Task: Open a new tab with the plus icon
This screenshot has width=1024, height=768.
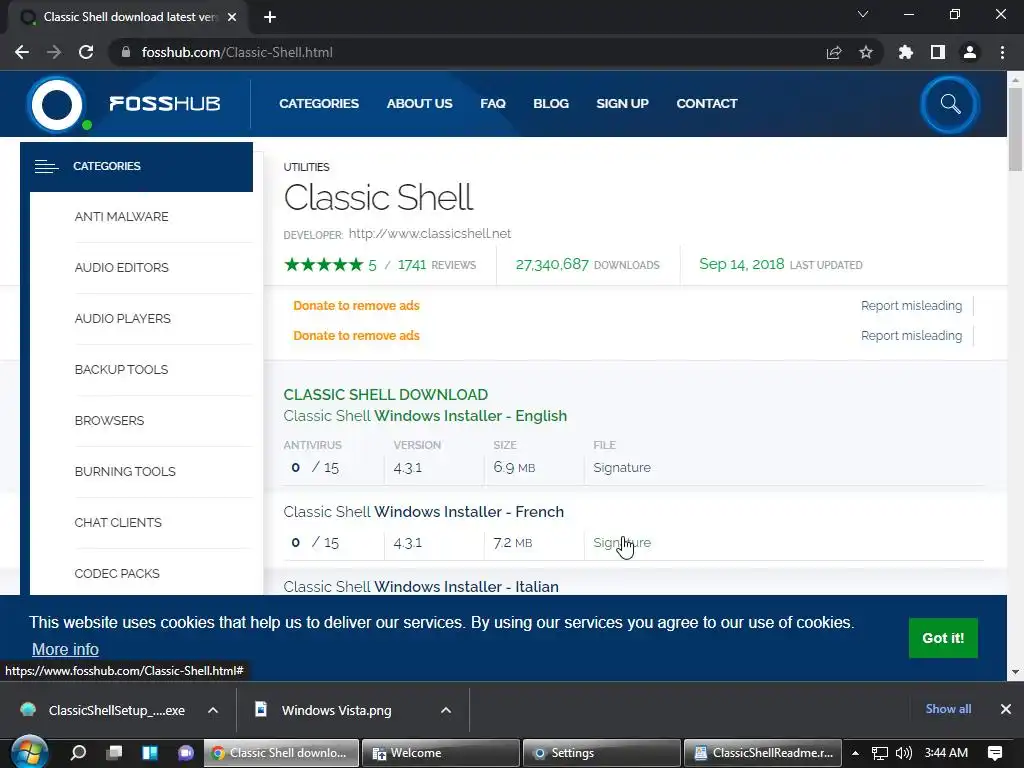Action: tap(270, 17)
